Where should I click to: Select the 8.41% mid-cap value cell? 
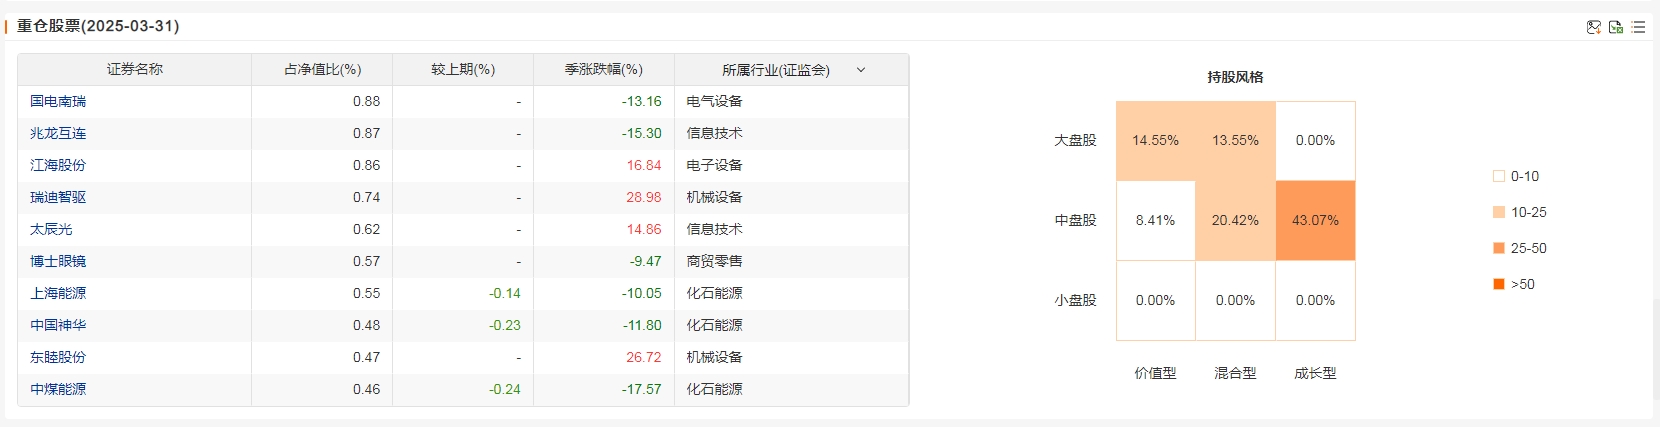pyautogui.click(x=1155, y=221)
